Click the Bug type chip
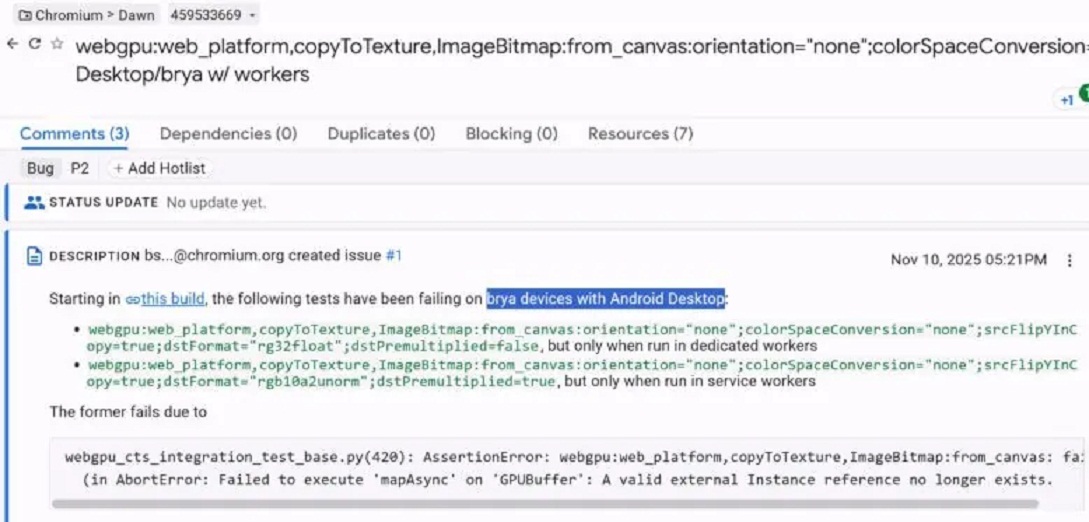The height and width of the screenshot is (522, 1089). coord(41,168)
